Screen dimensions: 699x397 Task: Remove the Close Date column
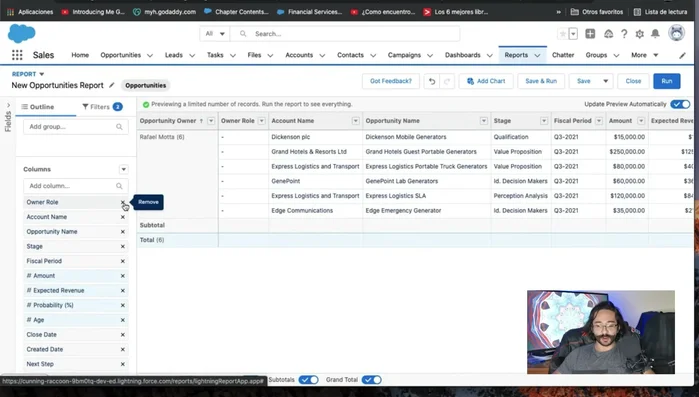tap(123, 335)
